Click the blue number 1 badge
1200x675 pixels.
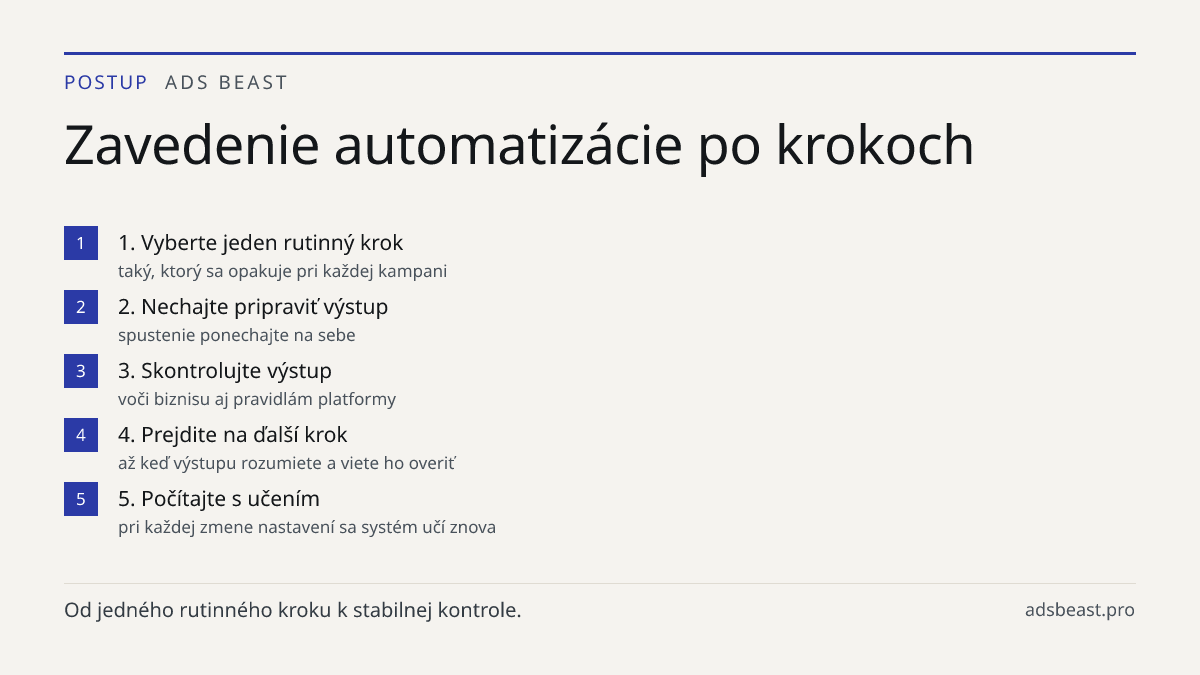pos(81,243)
